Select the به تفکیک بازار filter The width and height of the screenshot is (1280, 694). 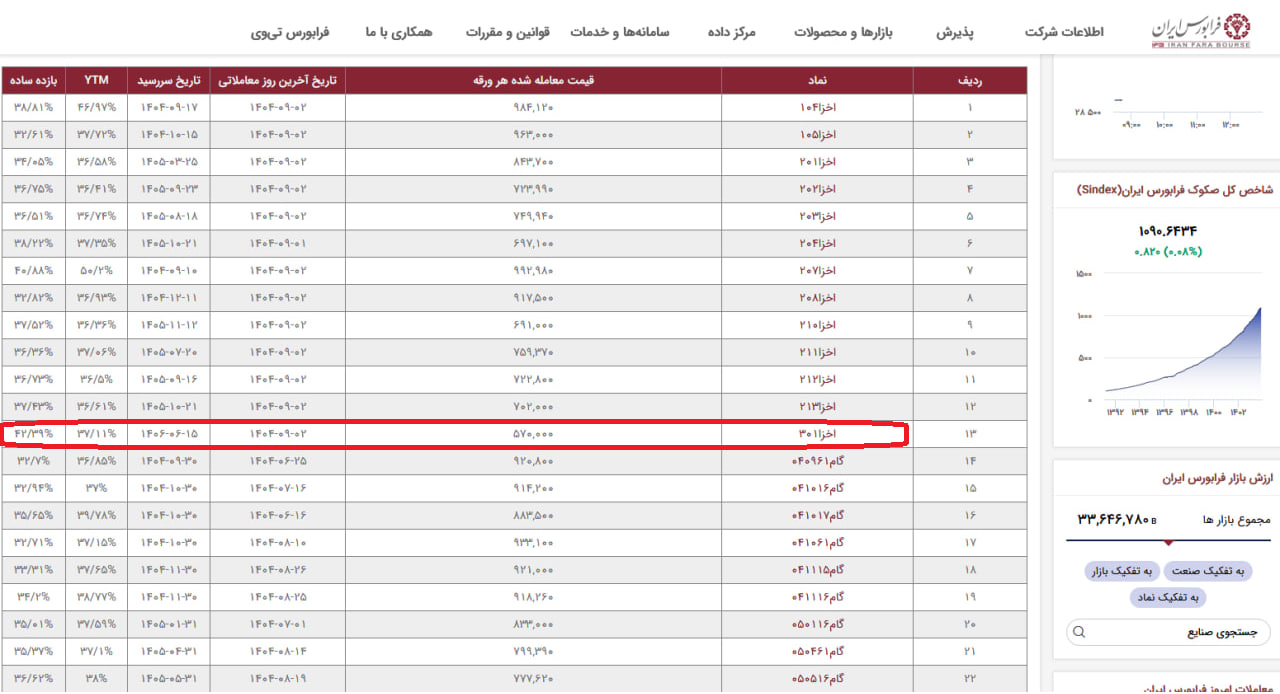(x=1120, y=571)
